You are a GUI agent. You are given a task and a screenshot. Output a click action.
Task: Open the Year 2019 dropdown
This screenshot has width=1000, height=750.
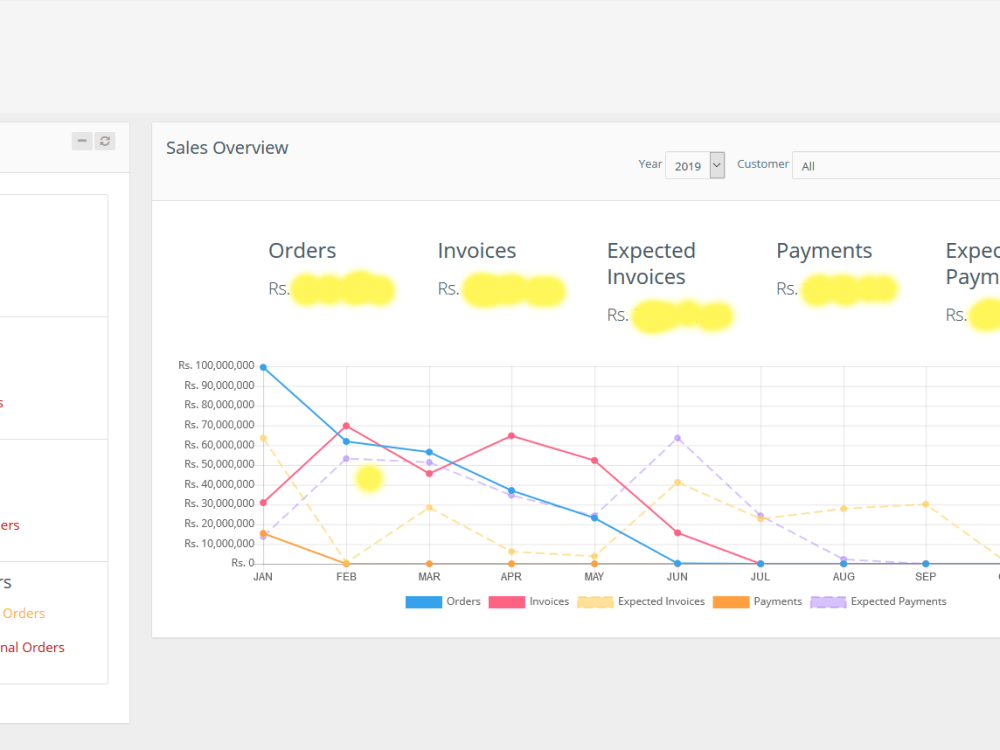695,166
